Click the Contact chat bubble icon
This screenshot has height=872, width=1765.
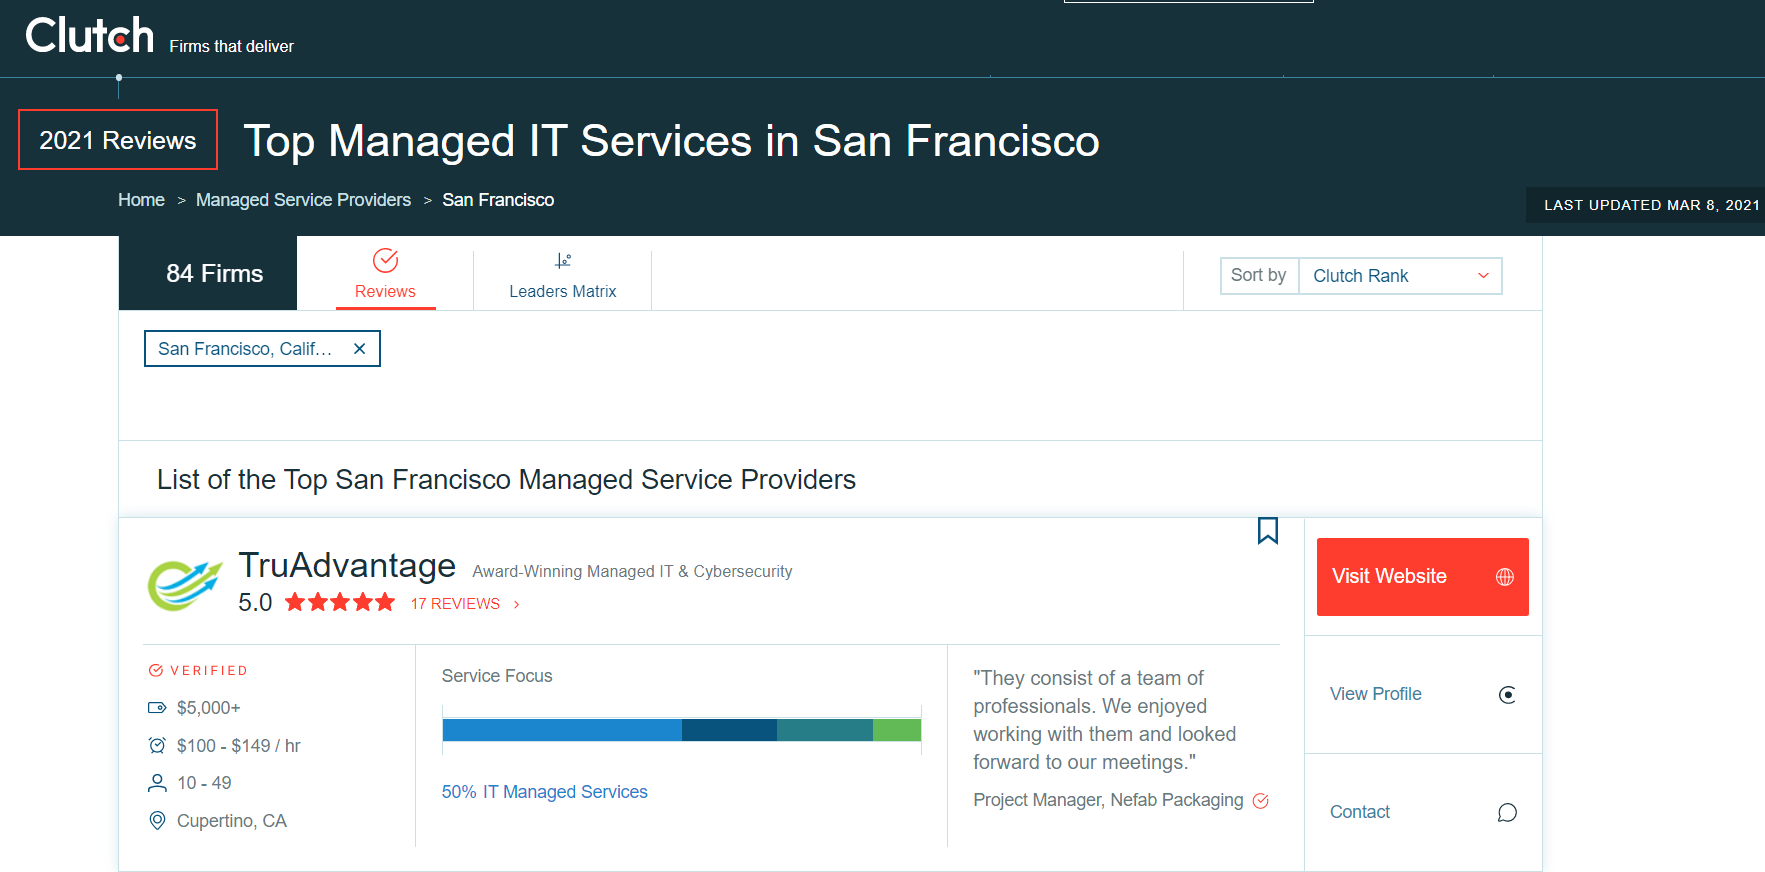[x=1507, y=813]
